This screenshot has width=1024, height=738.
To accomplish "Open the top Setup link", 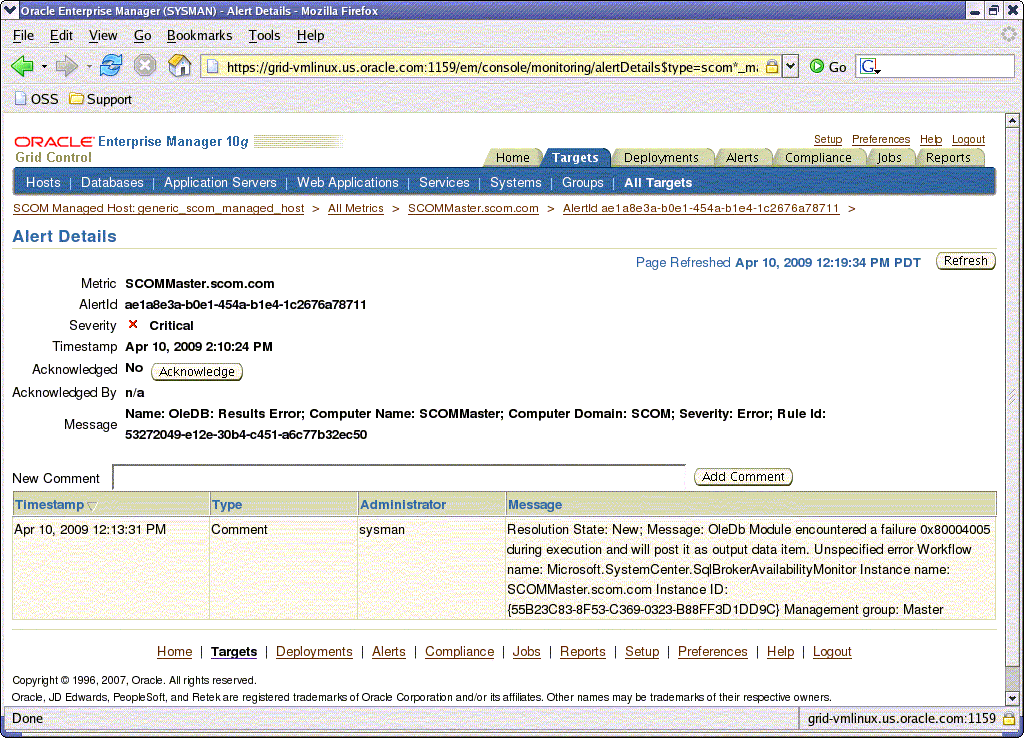I will (827, 139).
